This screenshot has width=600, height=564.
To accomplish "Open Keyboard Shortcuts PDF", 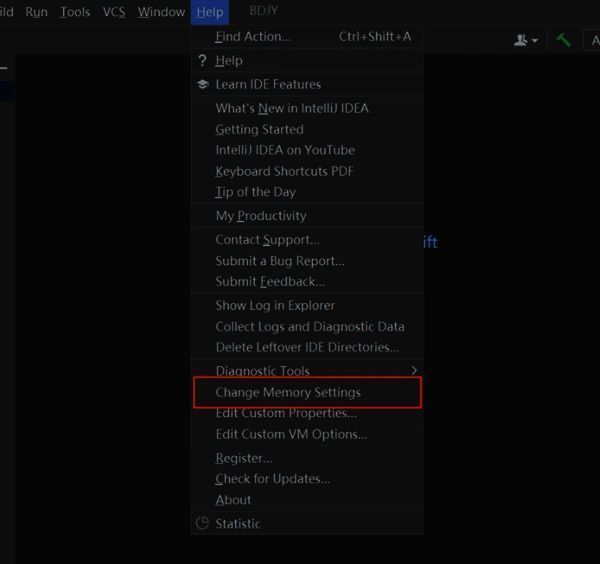I will click(307, 171).
